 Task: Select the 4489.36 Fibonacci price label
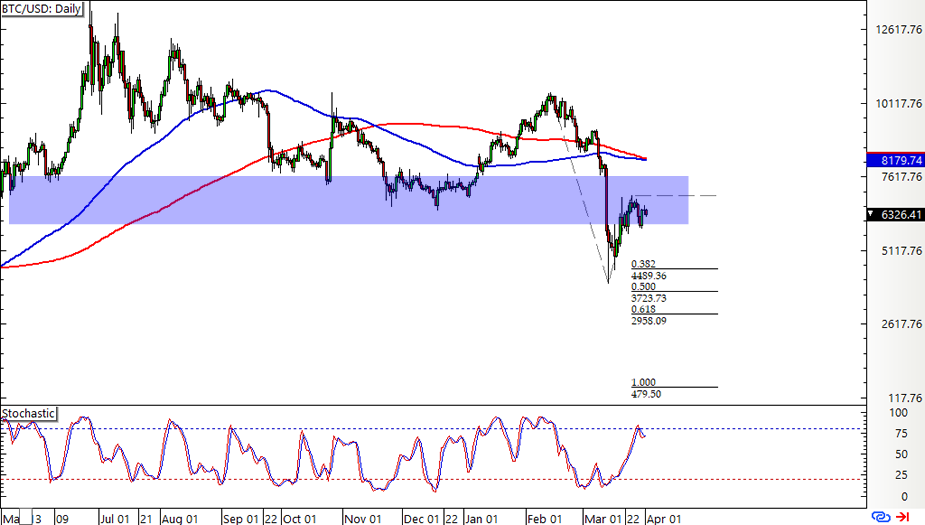[648, 275]
